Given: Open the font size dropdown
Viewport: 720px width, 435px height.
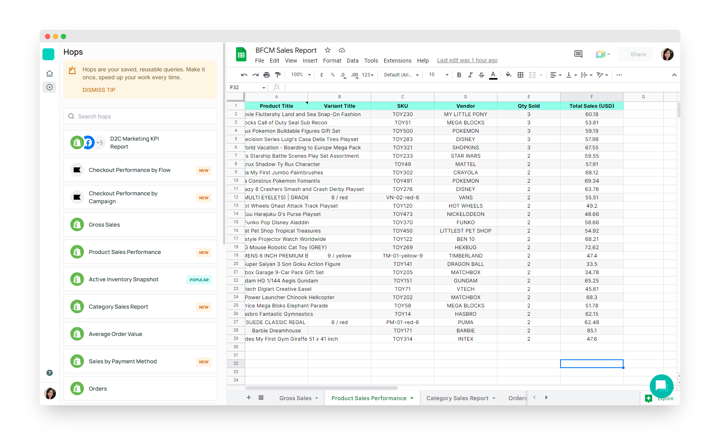Looking at the screenshot, I should pos(438,75).
